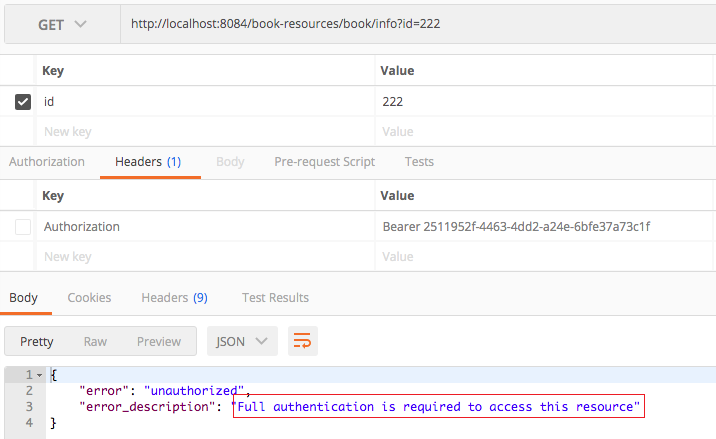
Task: Open the GET method dropdown
Action: (x=62, y=24)
